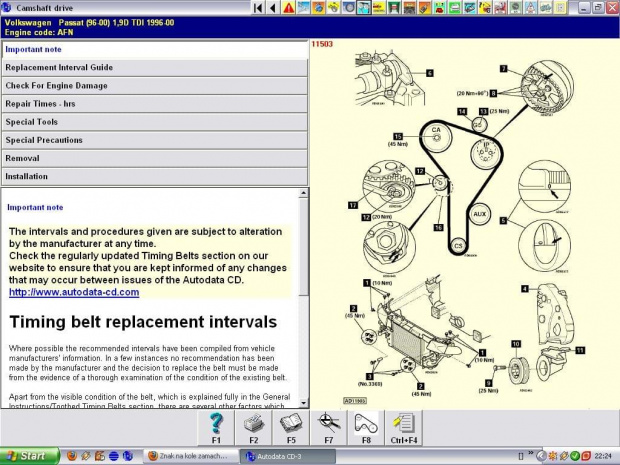
Task: Open the orange key programming toolbar icon
Action: (423, 8)
